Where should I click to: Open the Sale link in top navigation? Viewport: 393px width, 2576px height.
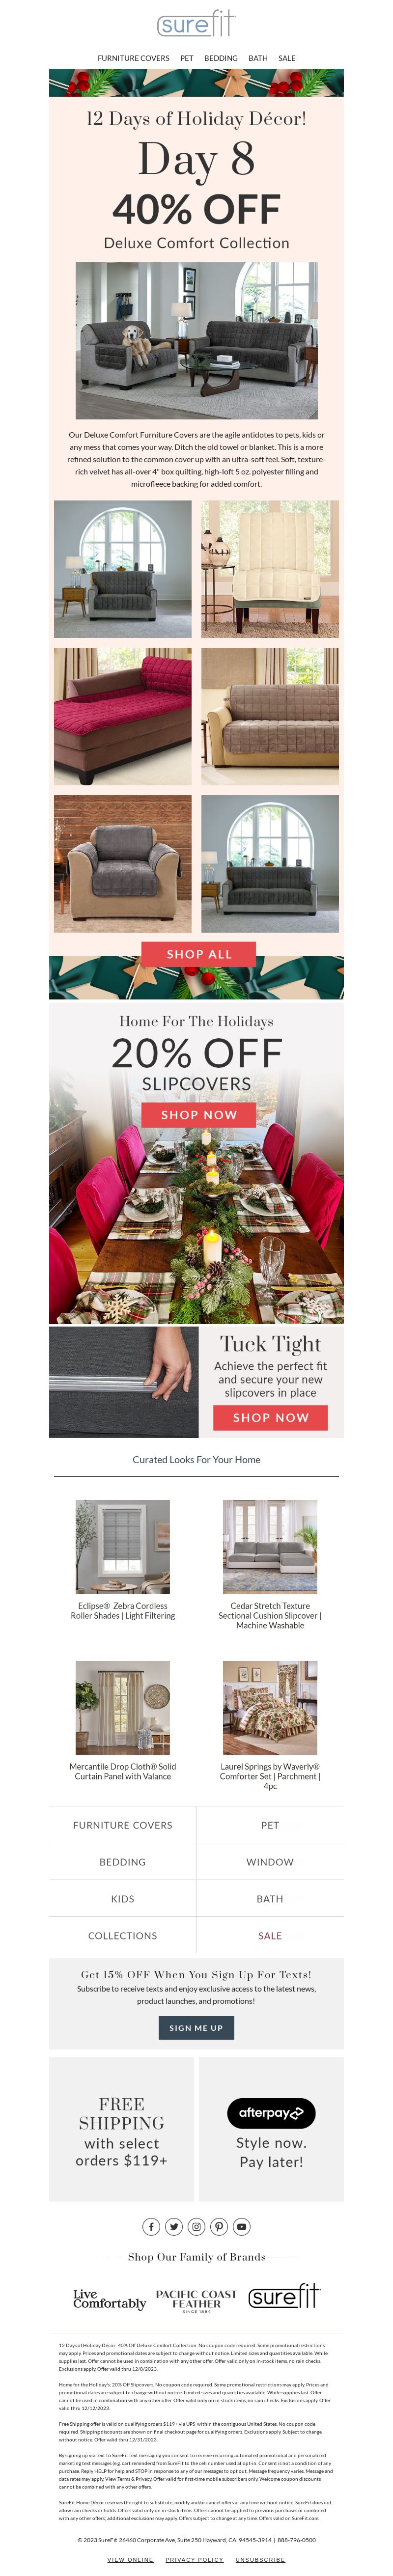pyautogui.click(x=287, y=58)
